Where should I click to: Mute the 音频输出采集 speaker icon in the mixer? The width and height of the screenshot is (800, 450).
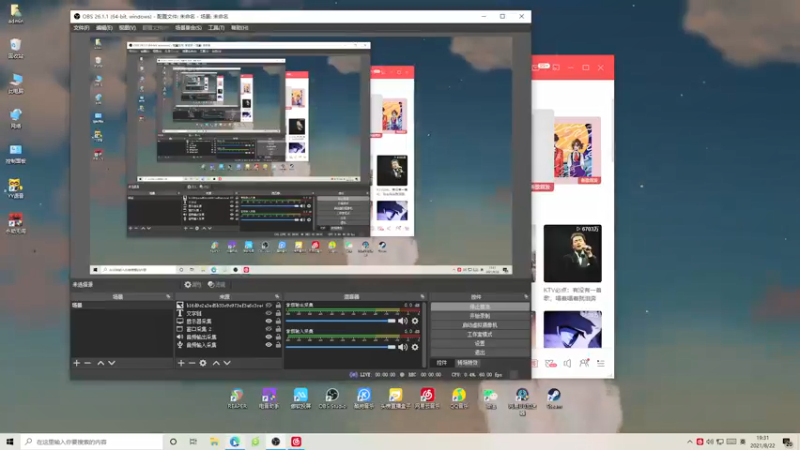403,321
